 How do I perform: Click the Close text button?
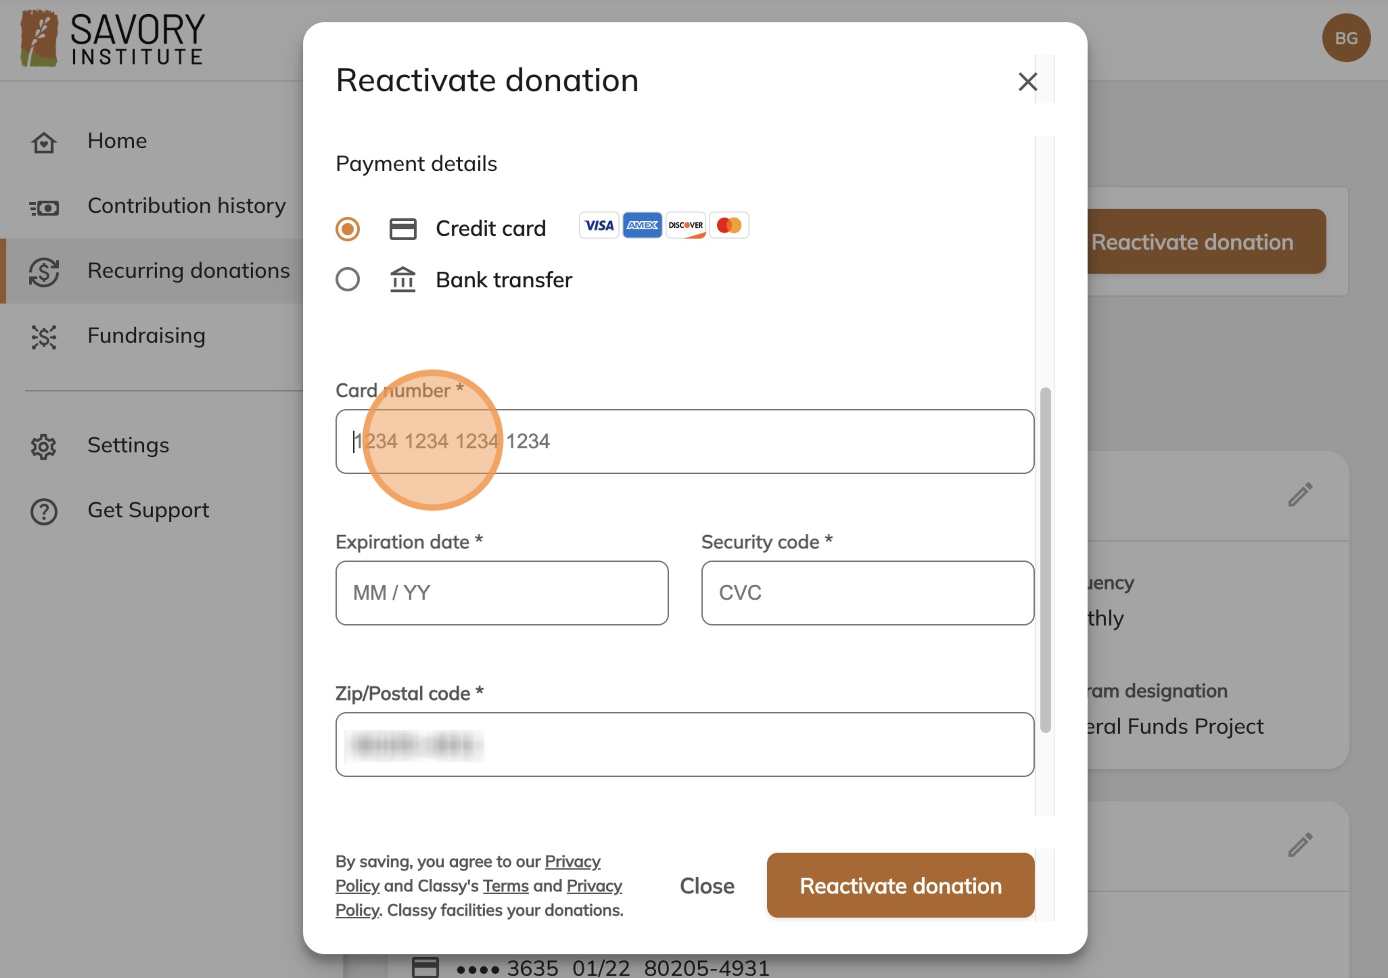point(707,886)
